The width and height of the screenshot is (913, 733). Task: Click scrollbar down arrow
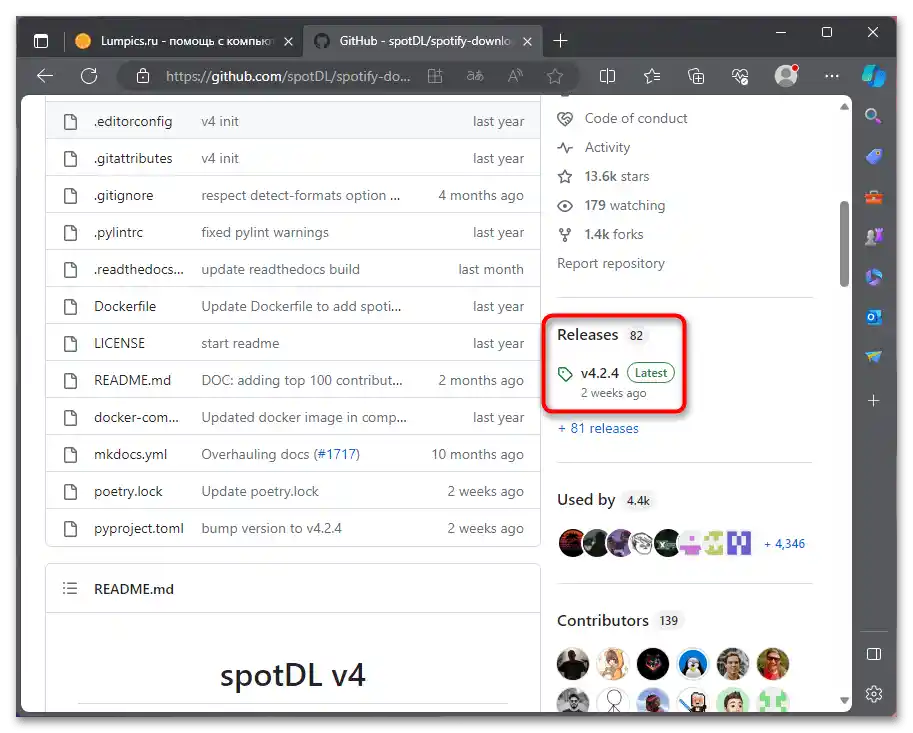coord(844,700)
